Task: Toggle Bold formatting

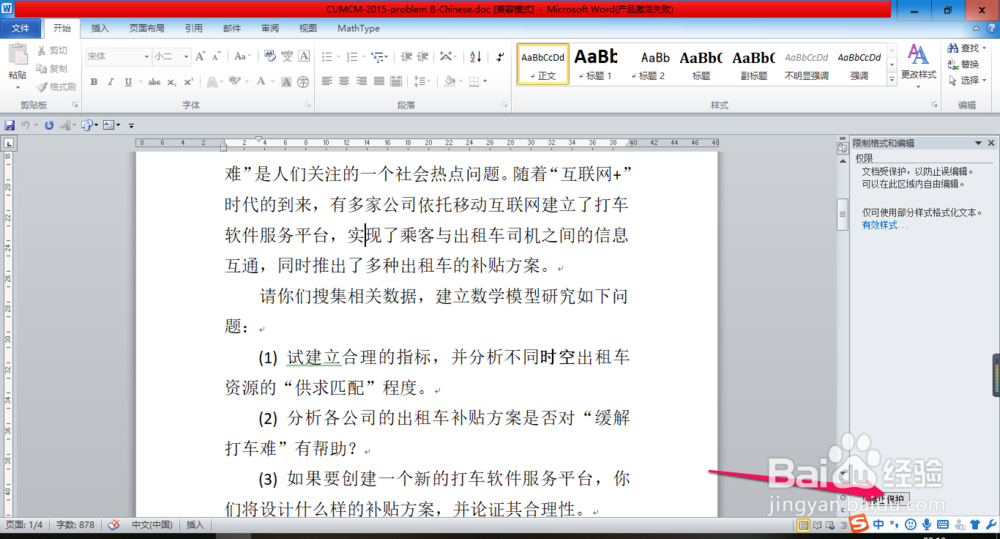Action: 94,82
